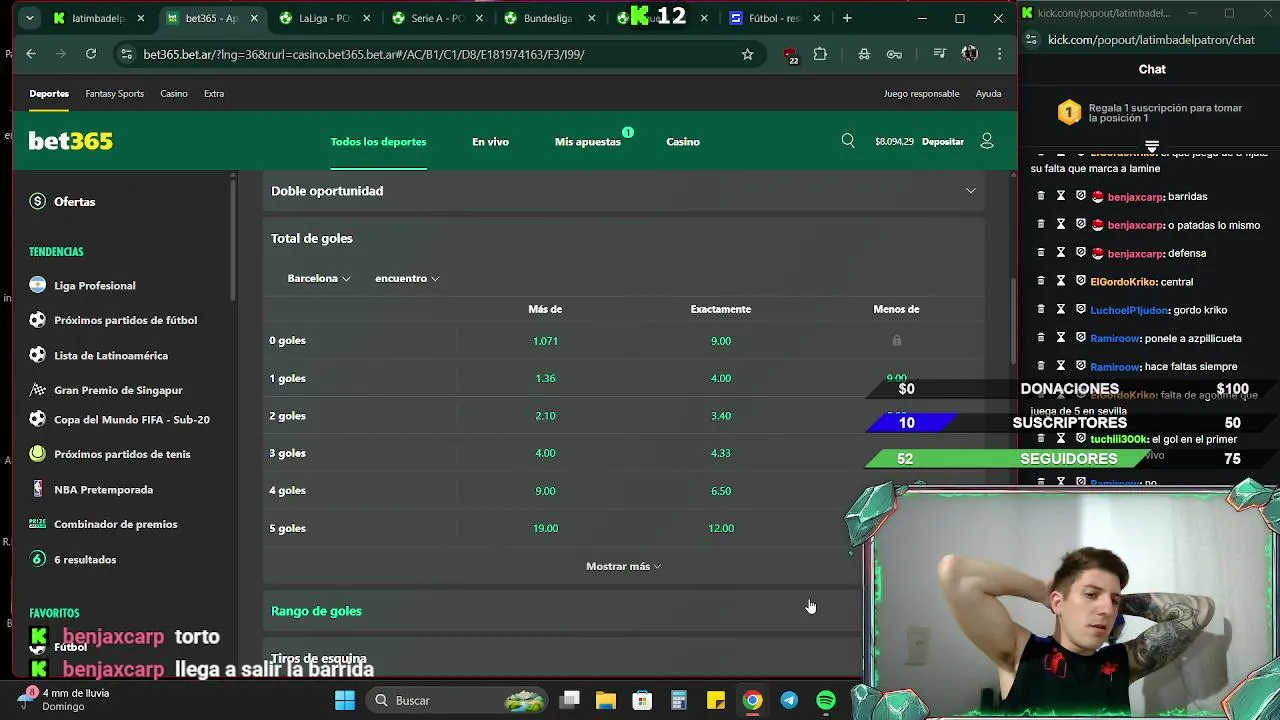1280x720 pixels.
Task: Reload the bet365 page
Action: click(91, 54)
